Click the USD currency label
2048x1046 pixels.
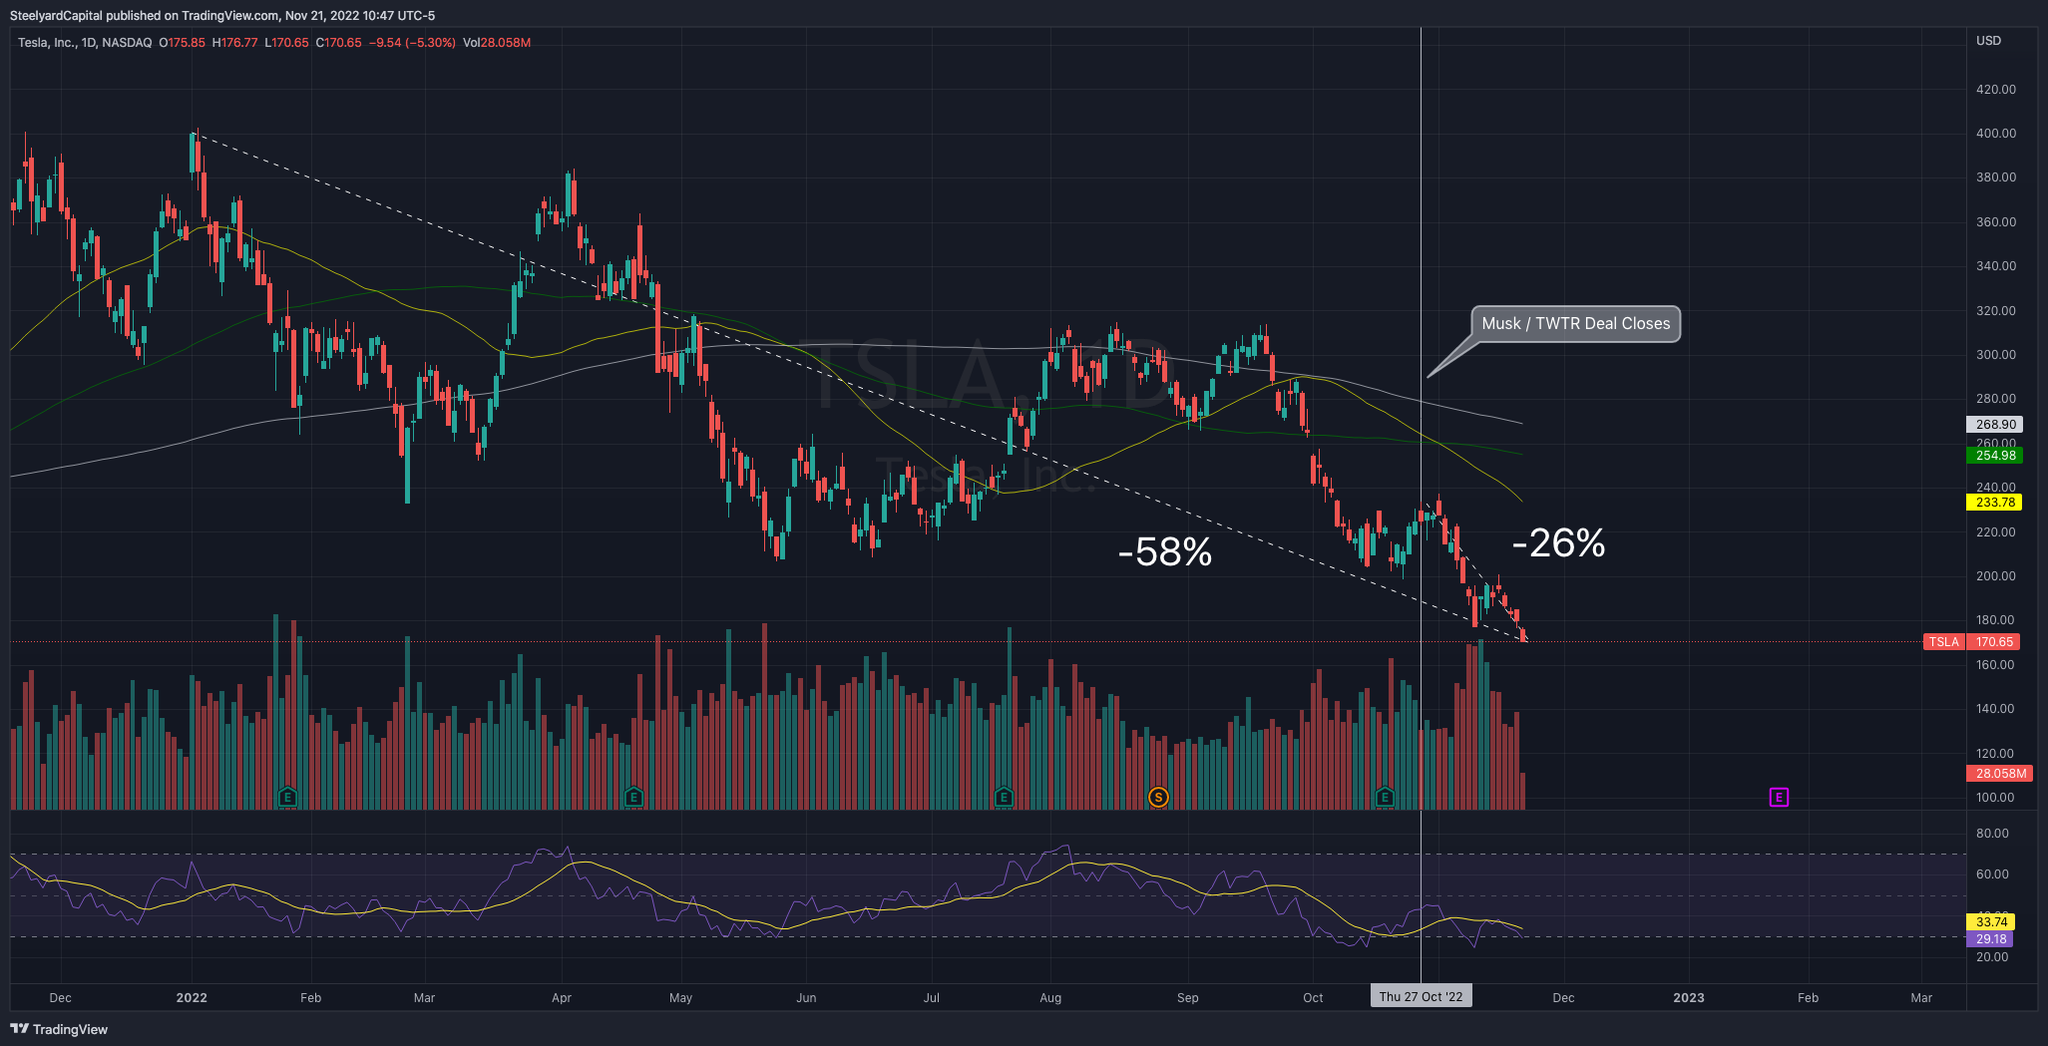pos(1988,41)
